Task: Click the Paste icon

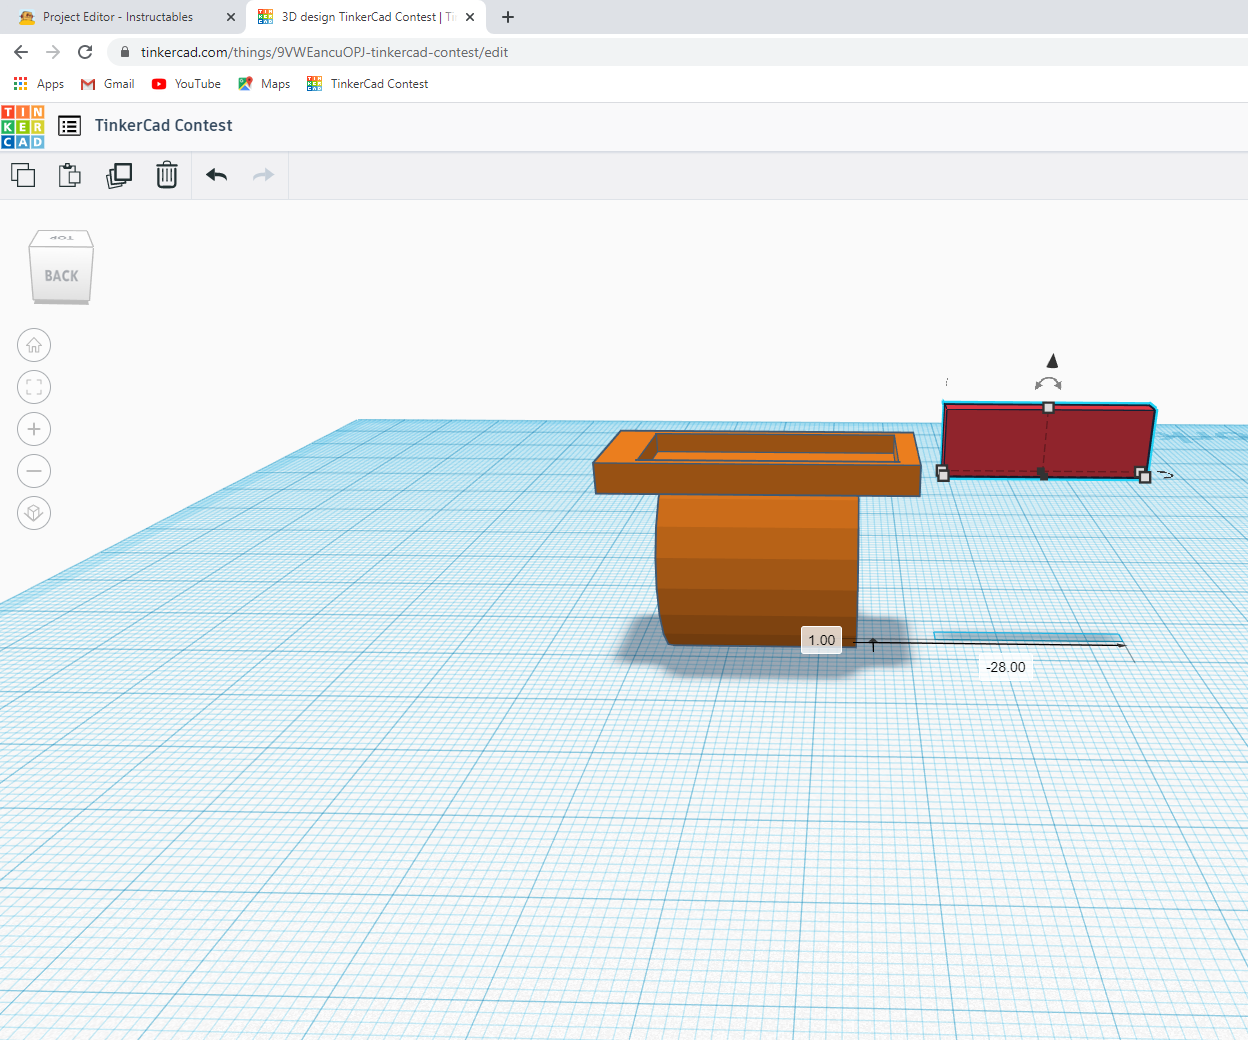Action: point(69,175)
